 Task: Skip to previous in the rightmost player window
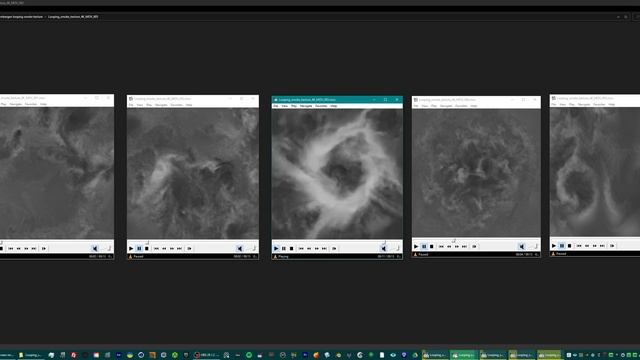pyautogui.click(x=579, y=246)
